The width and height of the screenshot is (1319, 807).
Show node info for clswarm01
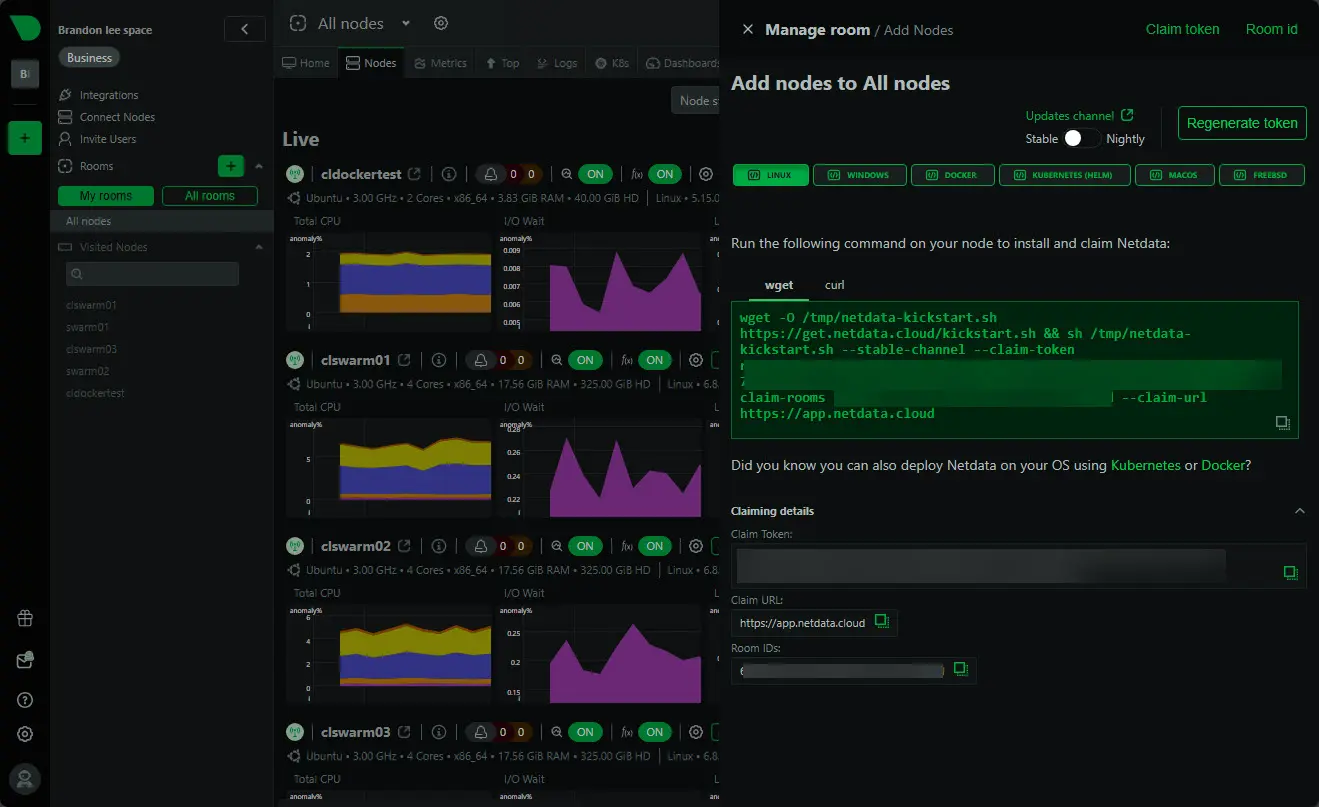click(438, 360)
